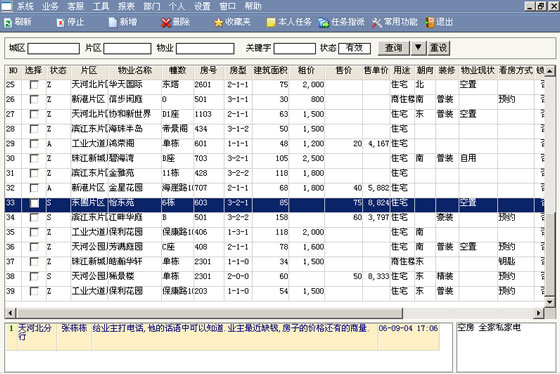Focus the 城区 input field

[54, 49]
